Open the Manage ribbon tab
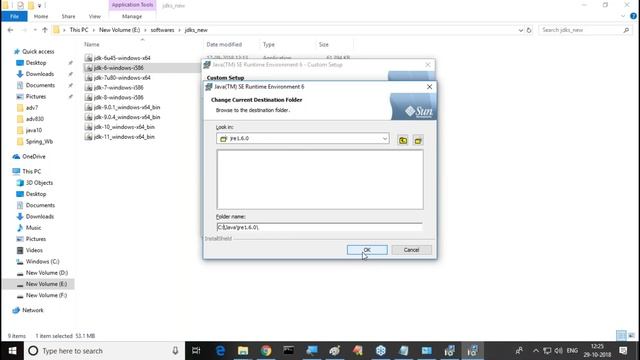640x360 pixels. tap(132, 16)
